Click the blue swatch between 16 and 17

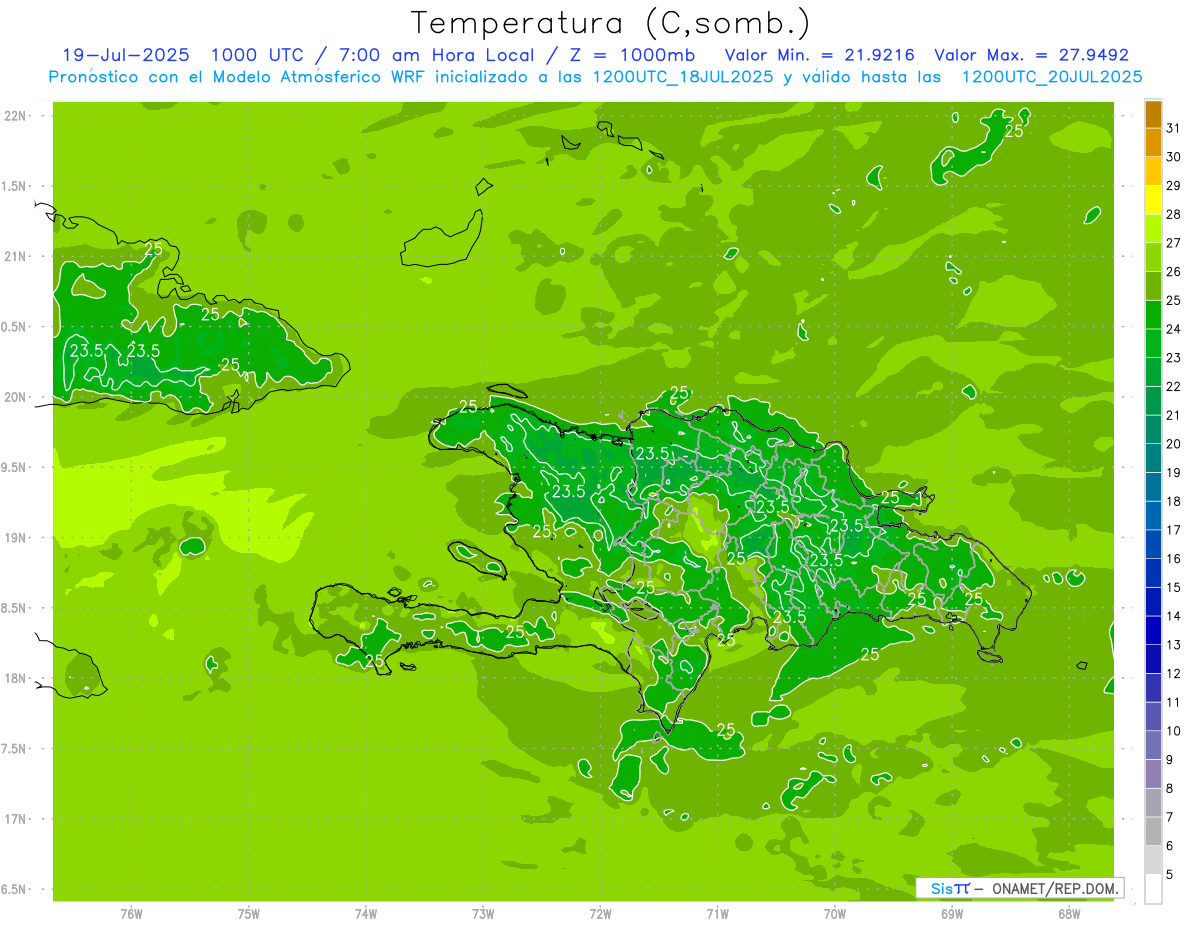pos(1153,545)
